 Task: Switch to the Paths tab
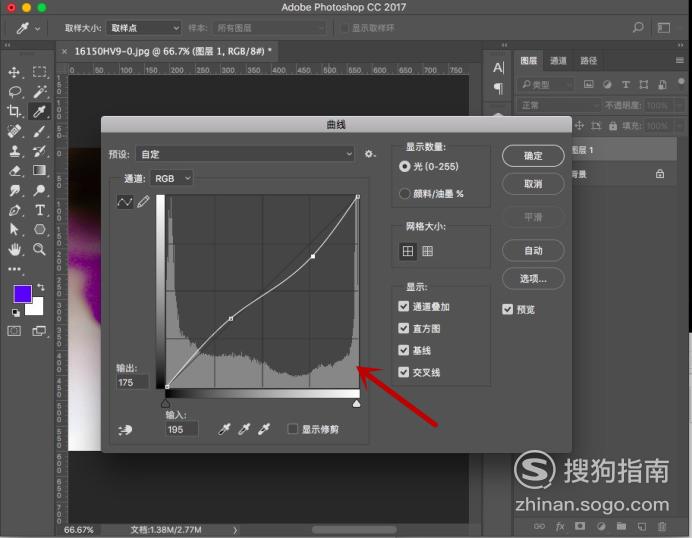588,60
